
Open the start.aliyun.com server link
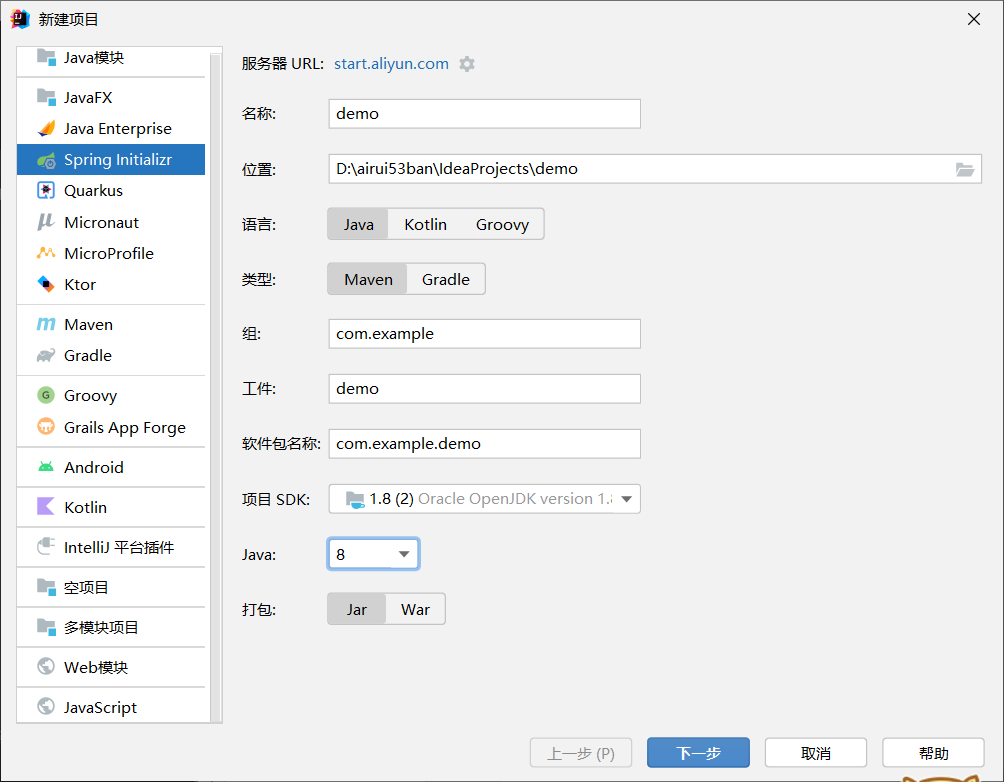(391, 64)
